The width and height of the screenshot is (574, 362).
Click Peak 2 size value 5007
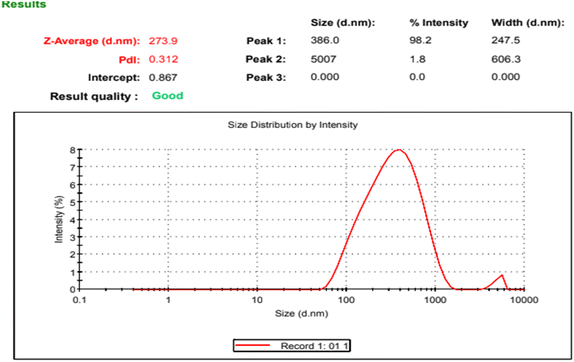click(x=323, y=59)
